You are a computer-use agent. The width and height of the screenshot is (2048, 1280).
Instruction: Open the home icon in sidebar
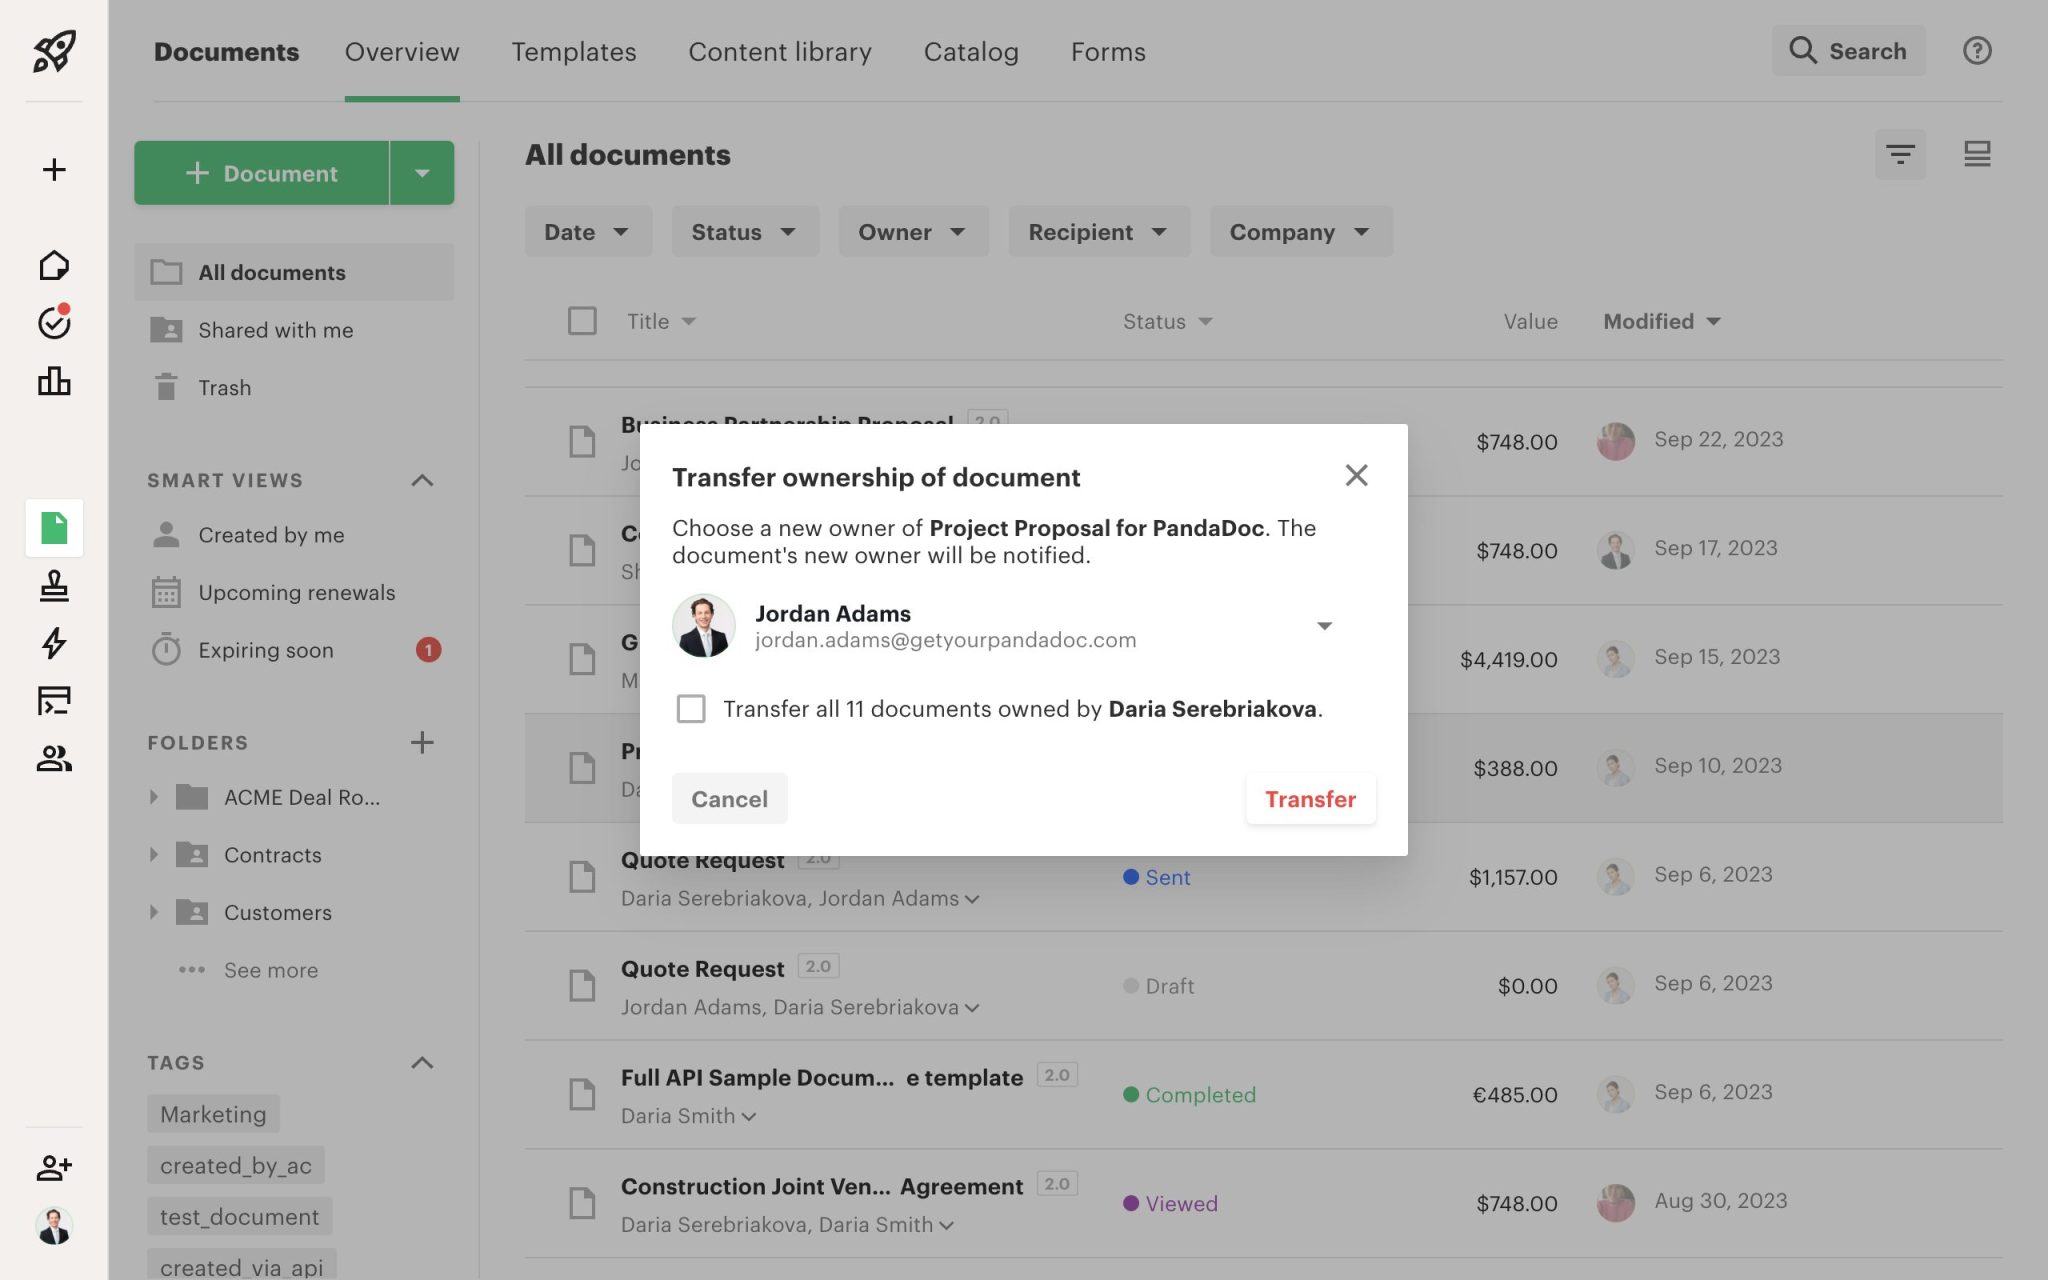54,266
